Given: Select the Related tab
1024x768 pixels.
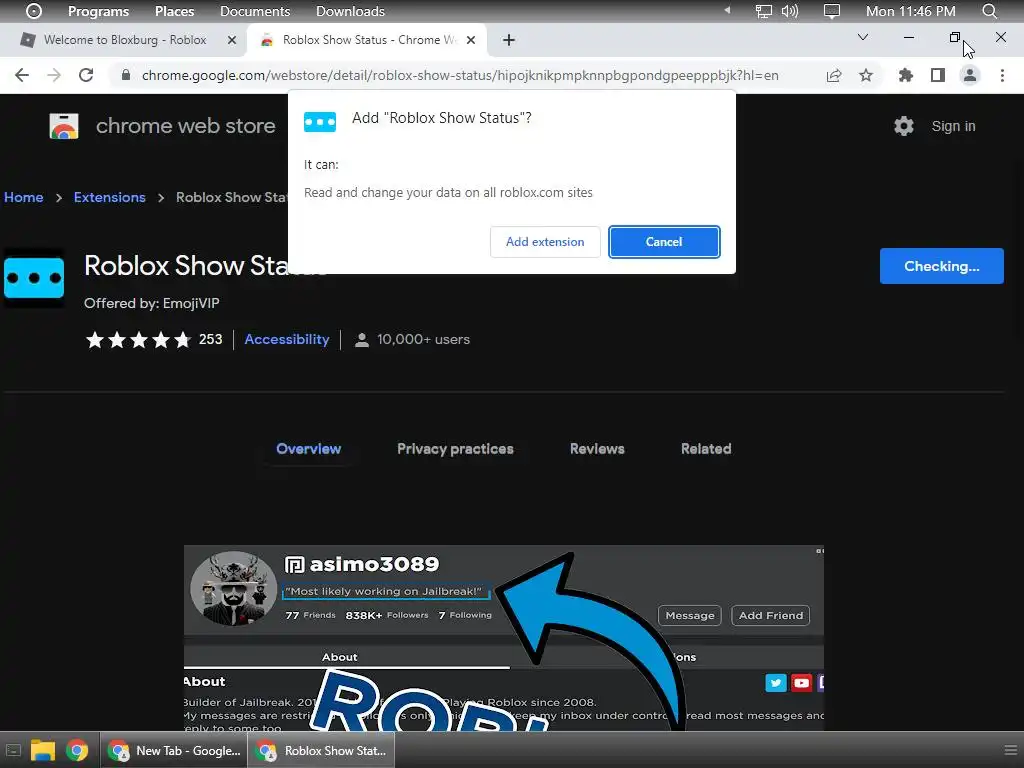Looking at the screenshot, I should pyautogui.click(x=706, y=449).
